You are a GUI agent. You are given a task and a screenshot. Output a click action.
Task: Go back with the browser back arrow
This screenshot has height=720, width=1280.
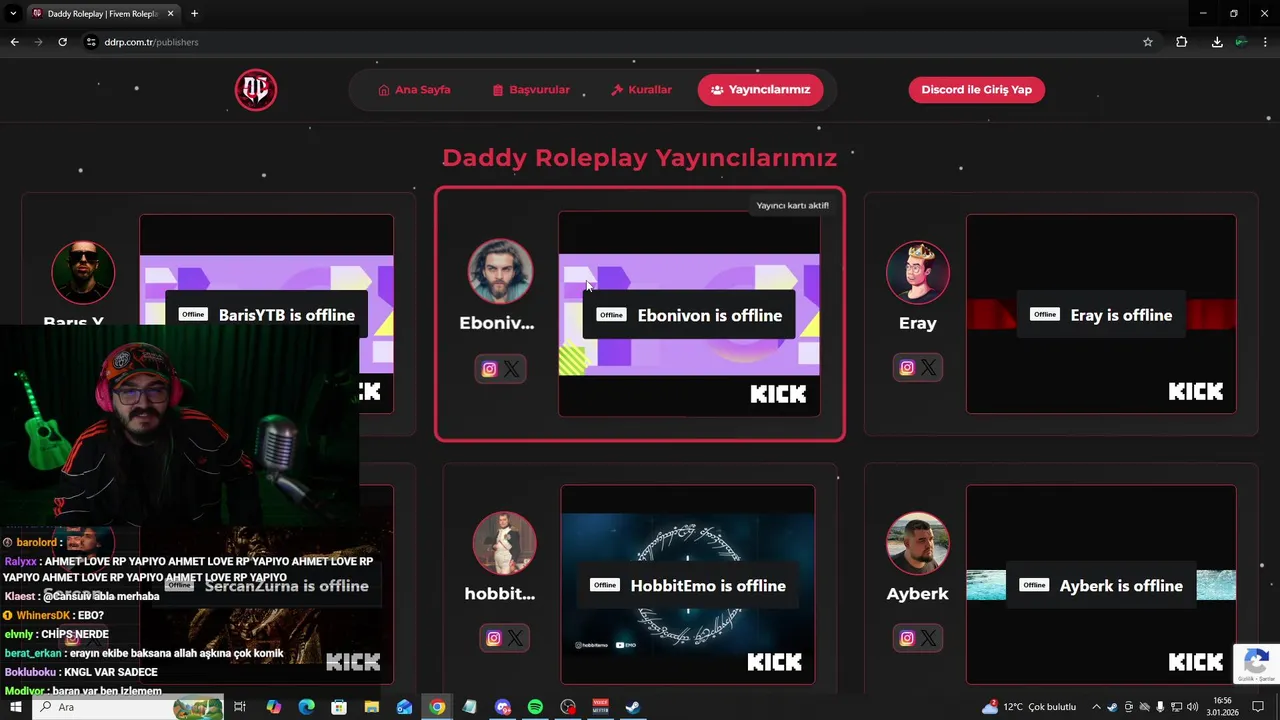pos(15,42)
